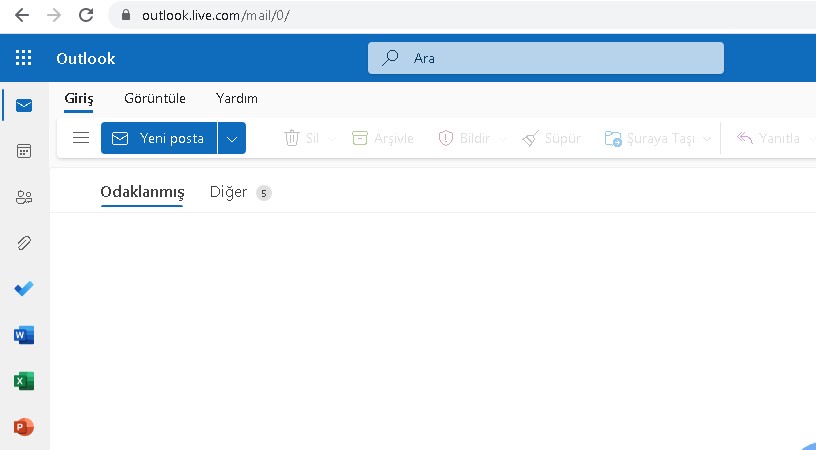Image resolution: width=816 pixels, height=450 pixels.
Task: Launch PowerPoint from the sidebar
Action: tap(24, 427)
